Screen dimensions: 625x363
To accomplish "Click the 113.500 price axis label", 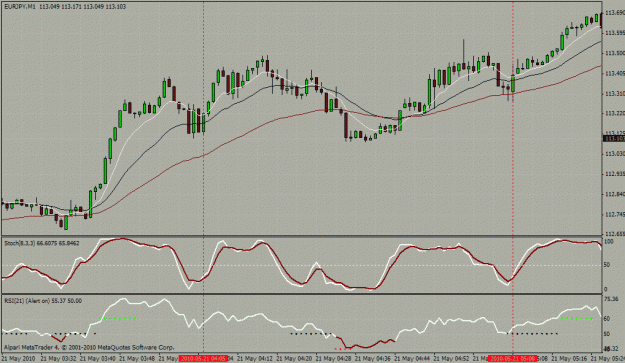I will pyautogui.click(x=615, y=53).
